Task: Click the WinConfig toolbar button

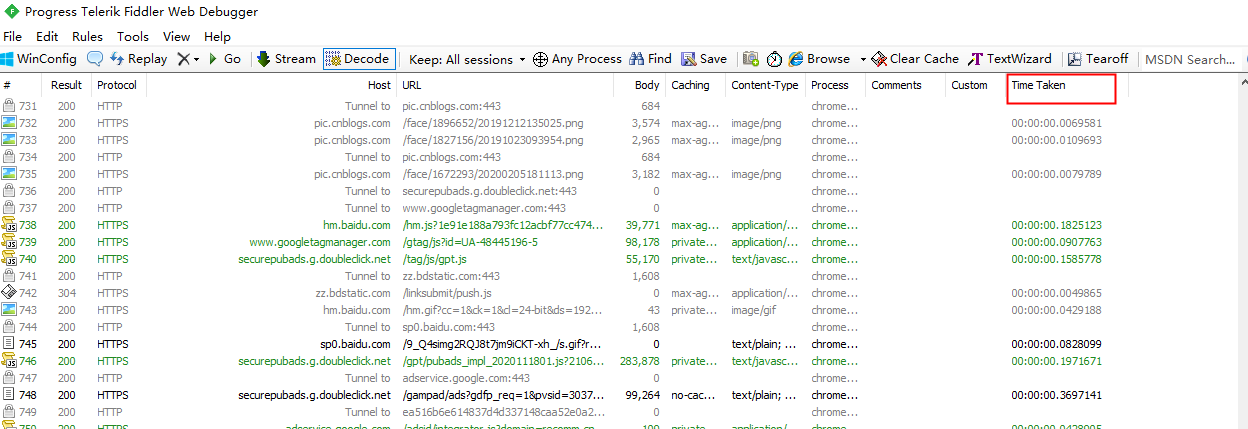Action: point(39,59)
